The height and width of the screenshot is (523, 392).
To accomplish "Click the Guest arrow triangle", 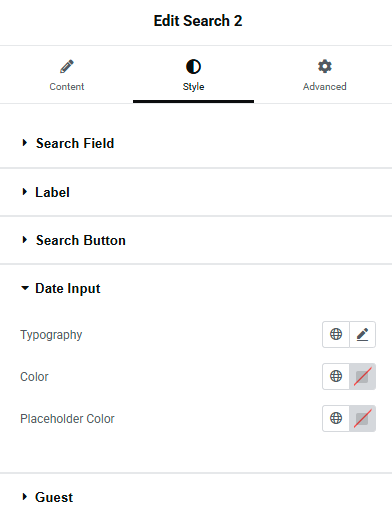I will tap(24, 497).
